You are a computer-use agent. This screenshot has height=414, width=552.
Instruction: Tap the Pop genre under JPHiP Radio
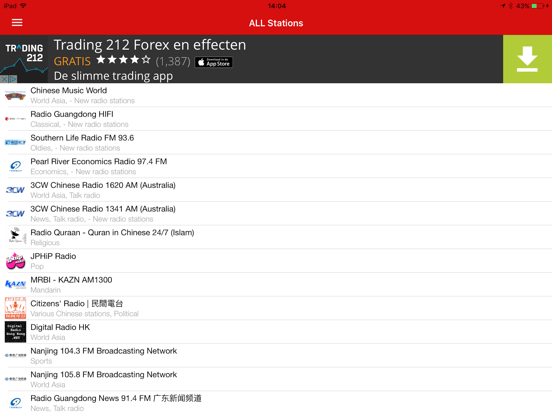click(x=37, y=266)
